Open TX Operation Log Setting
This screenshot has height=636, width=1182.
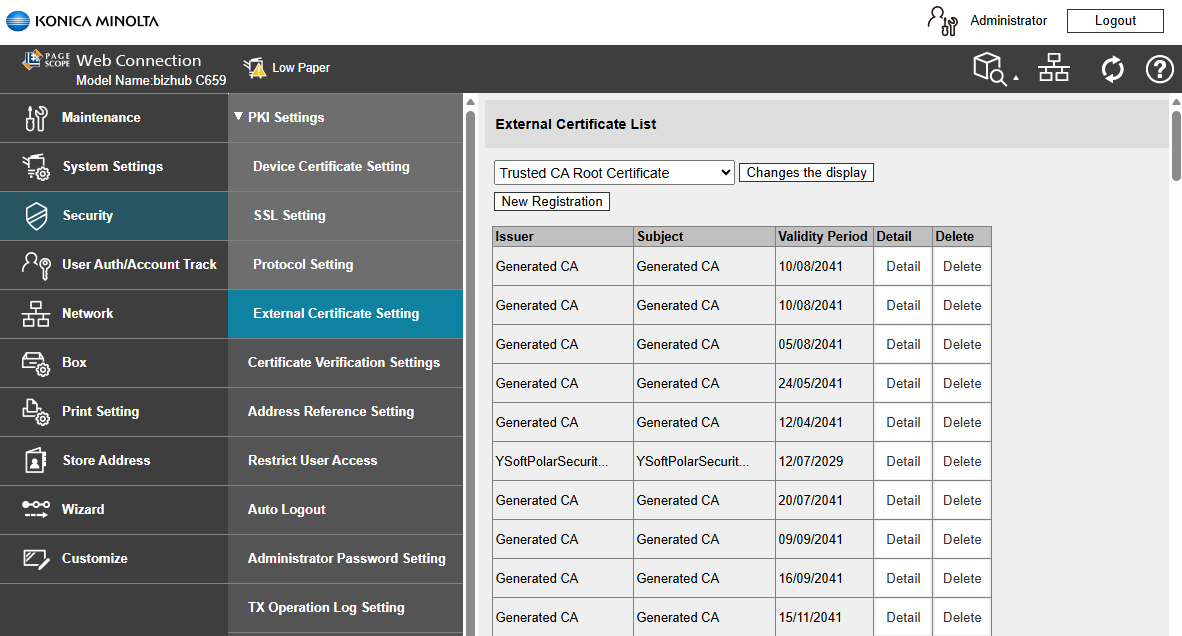point(345,607)
